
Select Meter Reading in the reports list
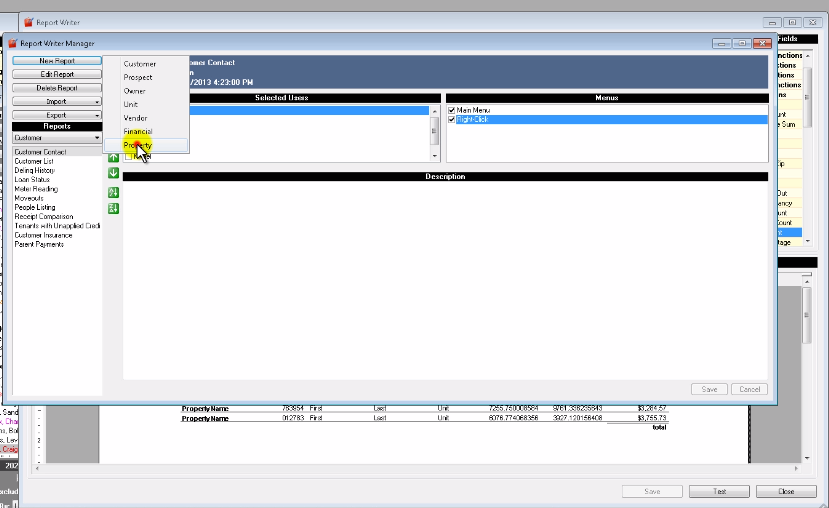(x=36, y=189)
